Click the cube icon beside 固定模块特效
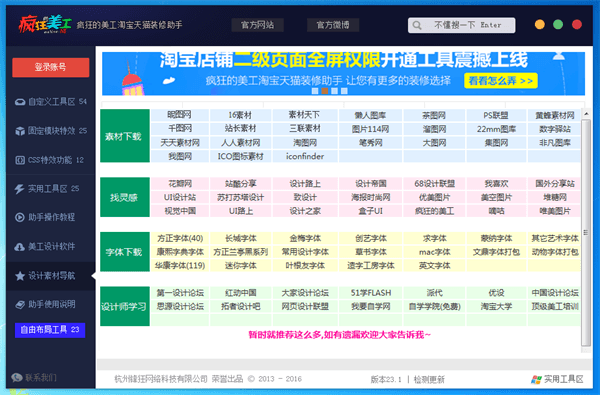600x395 pixels. [x=20, y=131]
